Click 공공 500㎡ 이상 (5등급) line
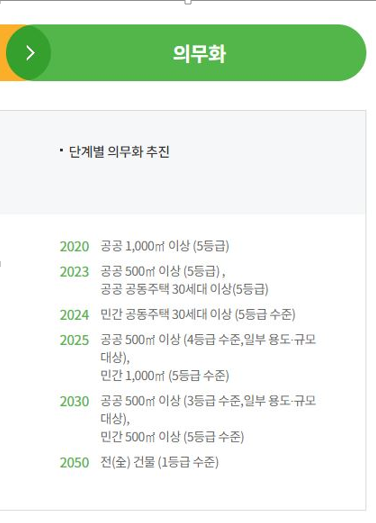Viewport: 376px width, 523px height. tap(163, 271)
